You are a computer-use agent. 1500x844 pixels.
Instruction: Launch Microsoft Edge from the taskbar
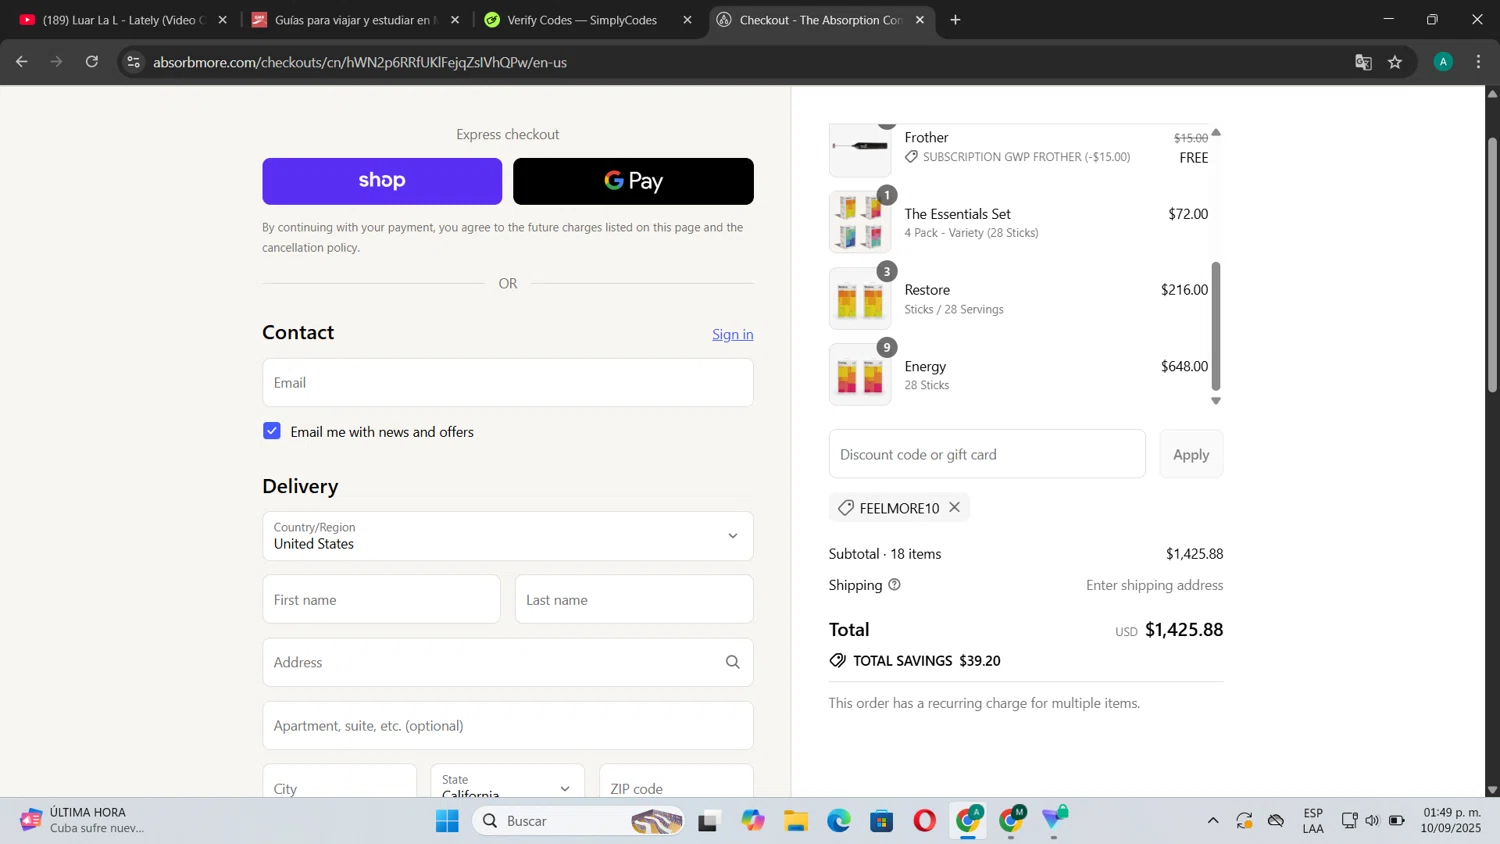[839, 821]
